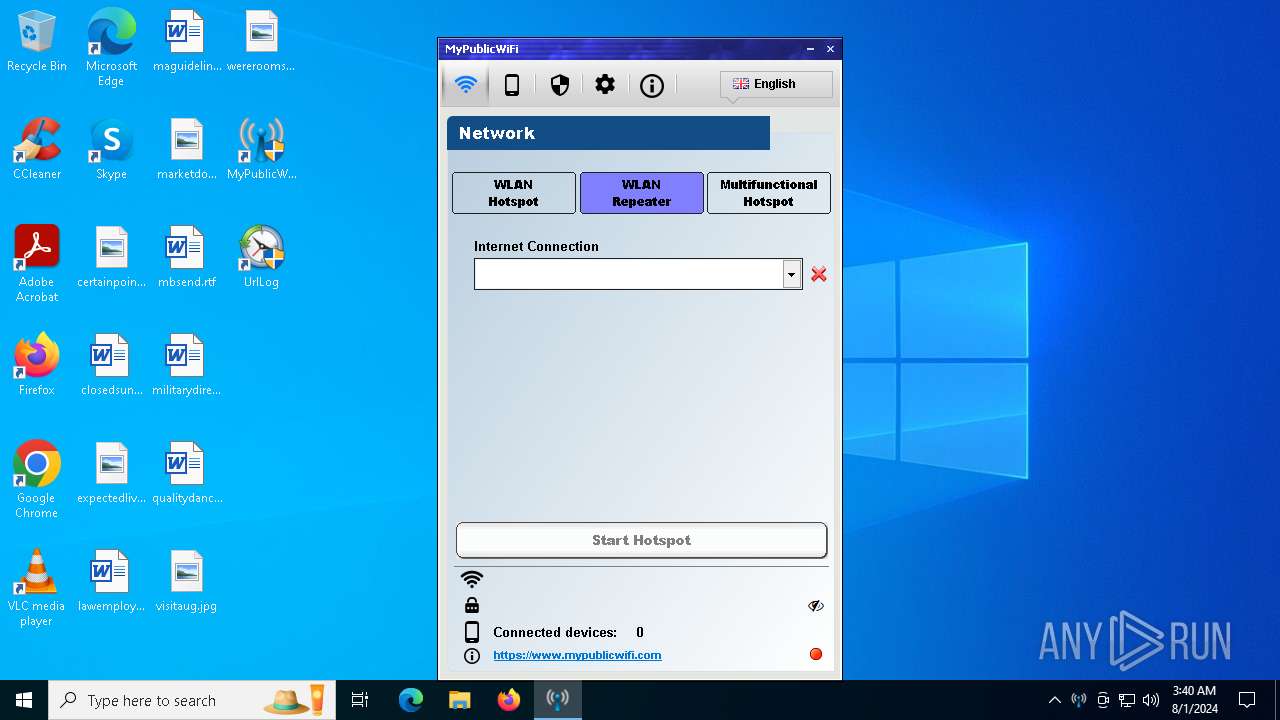This screenshot has height=720, width=1280.
Task: Toggle password visibility eye icon
Action: [x=816, y=606]
